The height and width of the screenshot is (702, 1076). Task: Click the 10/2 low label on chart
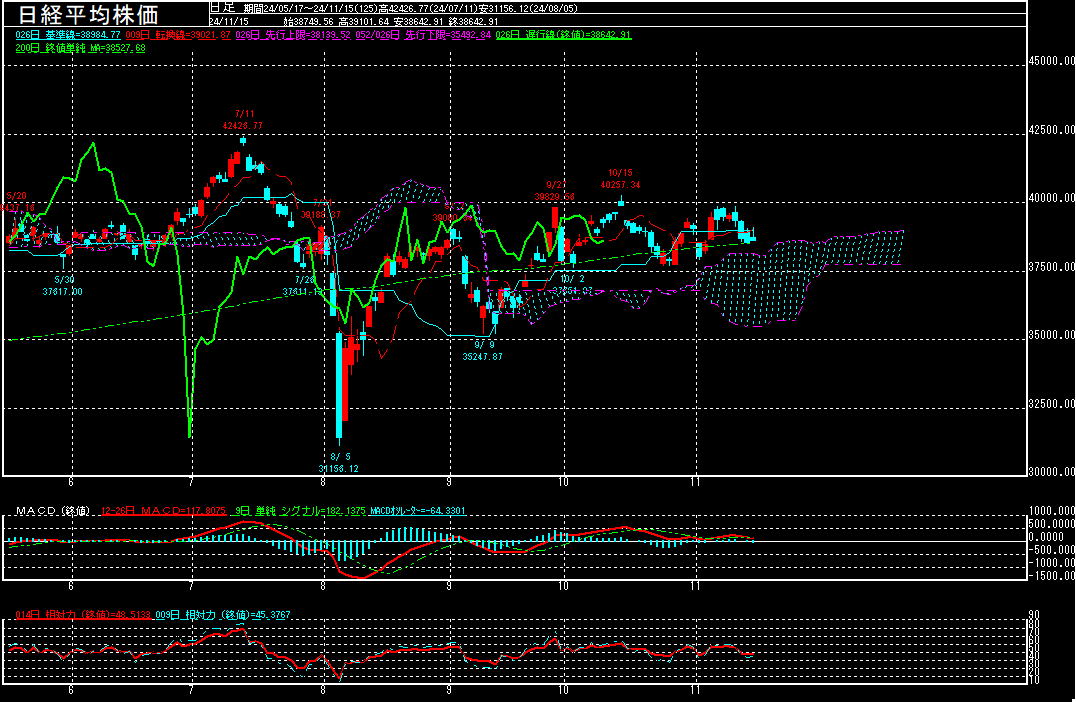[573, 285]
